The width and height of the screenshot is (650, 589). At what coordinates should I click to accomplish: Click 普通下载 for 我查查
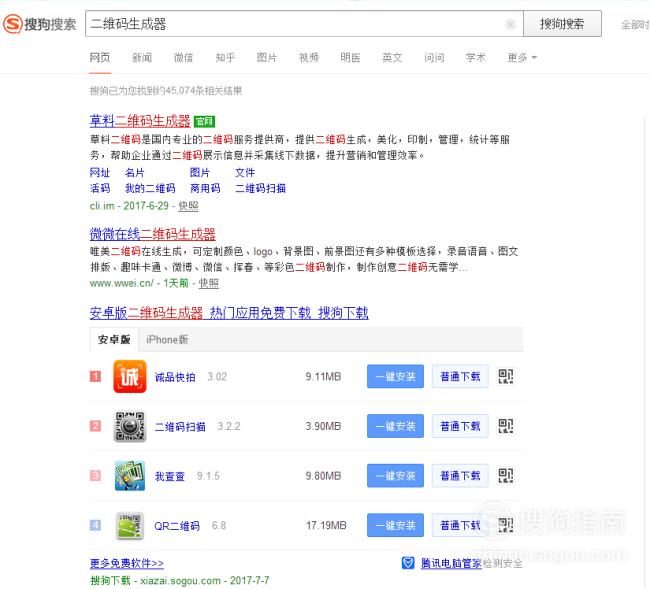tap(460, 475)
